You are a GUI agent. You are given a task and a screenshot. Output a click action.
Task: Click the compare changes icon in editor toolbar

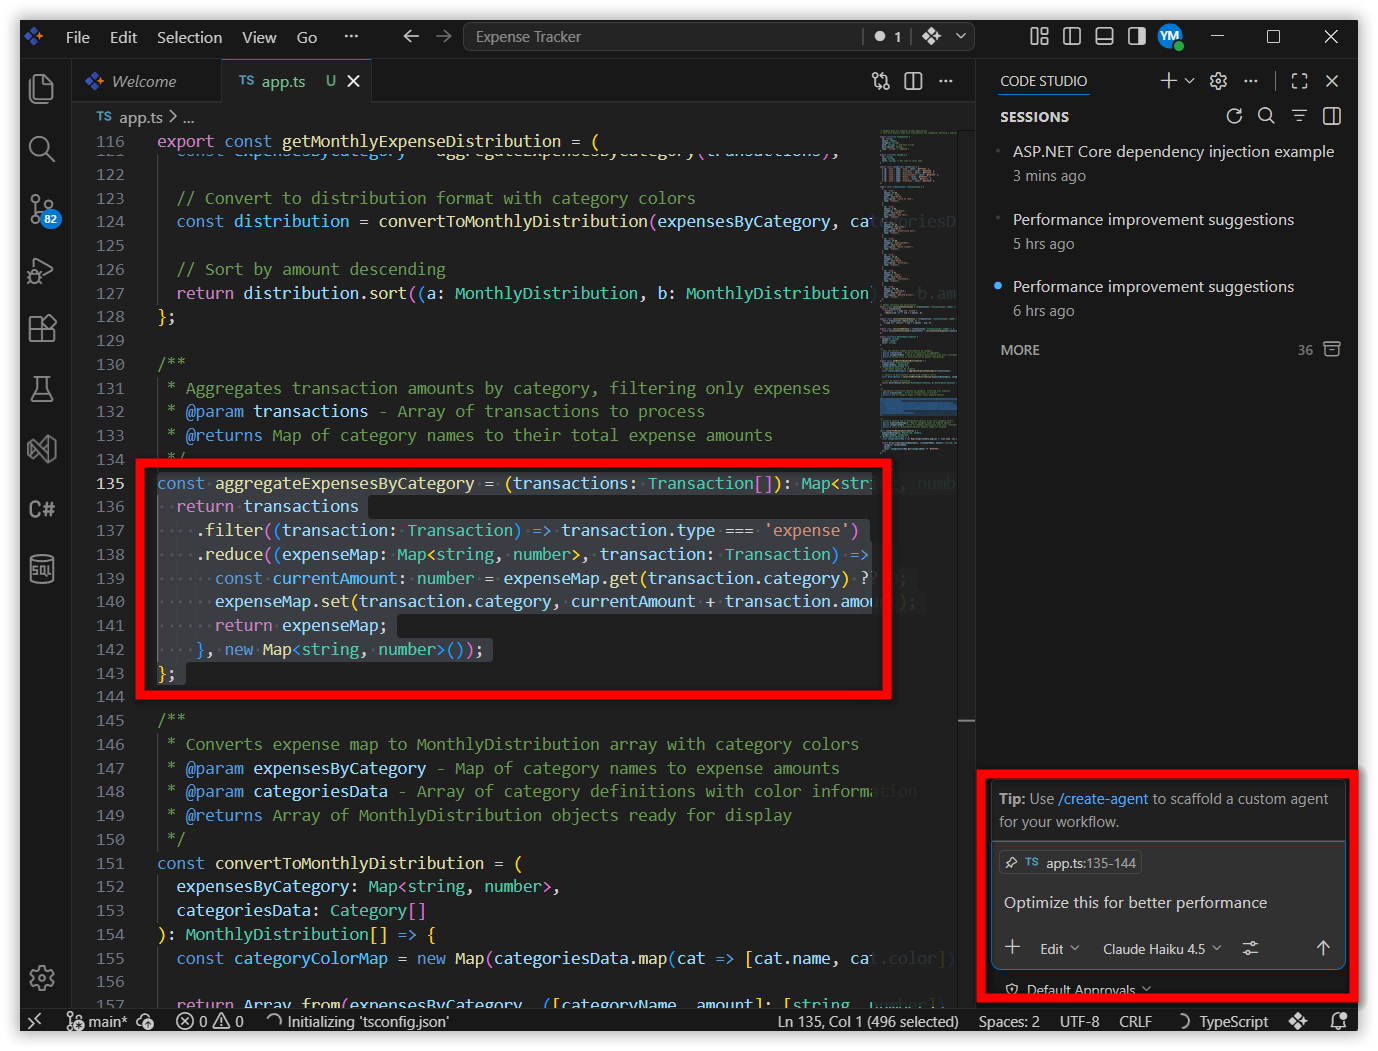tap(881, 81)
